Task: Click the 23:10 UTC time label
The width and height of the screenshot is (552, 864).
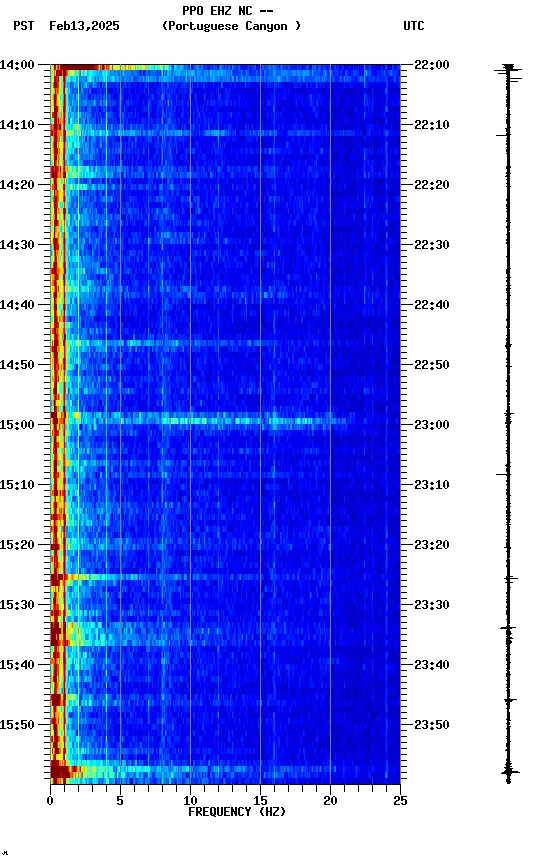Action: [x=432, y=485]
